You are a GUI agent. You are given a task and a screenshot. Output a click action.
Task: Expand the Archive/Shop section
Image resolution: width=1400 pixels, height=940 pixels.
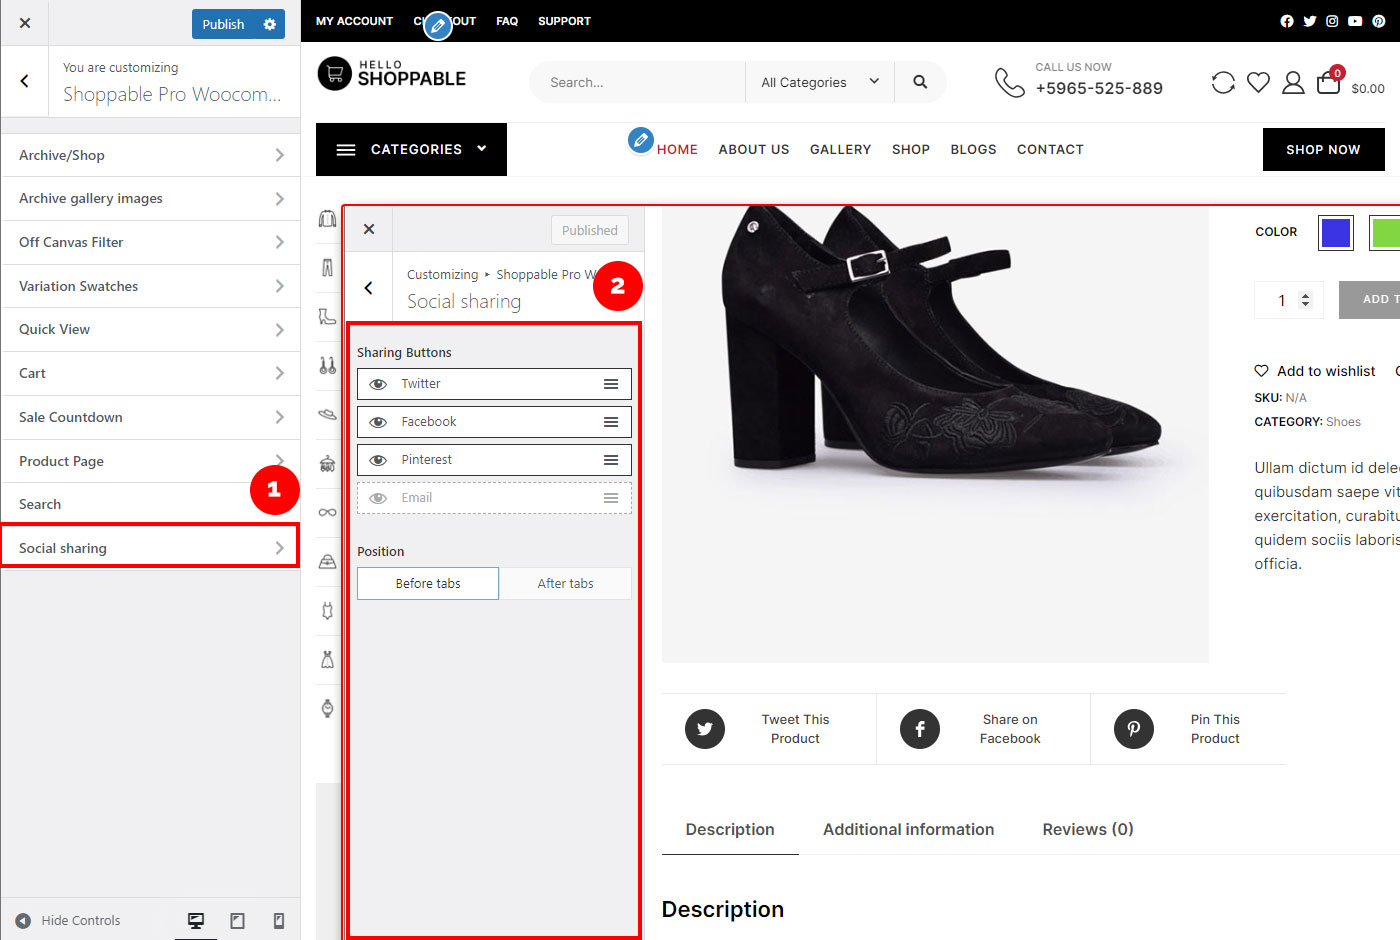point(150,155)
